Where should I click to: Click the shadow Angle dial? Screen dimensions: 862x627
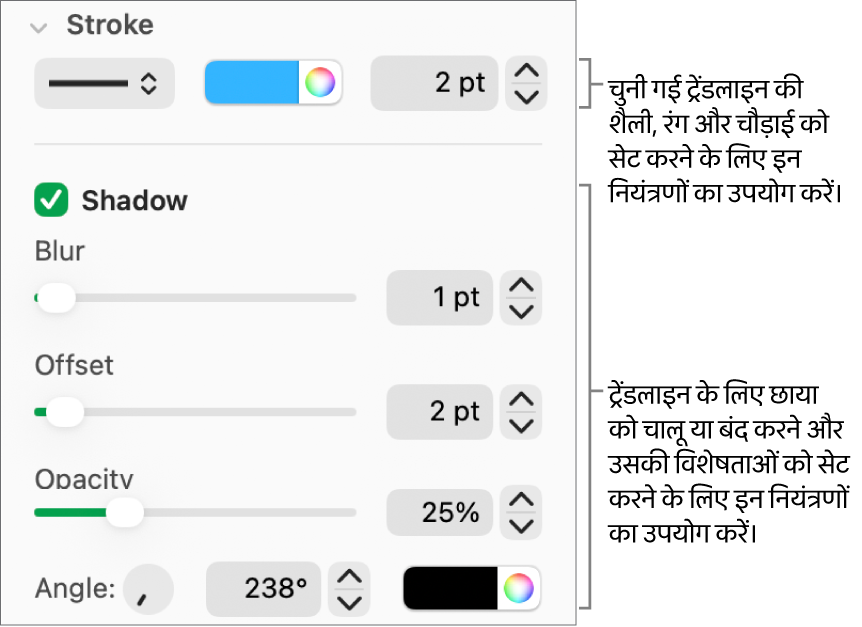[149, 589]
